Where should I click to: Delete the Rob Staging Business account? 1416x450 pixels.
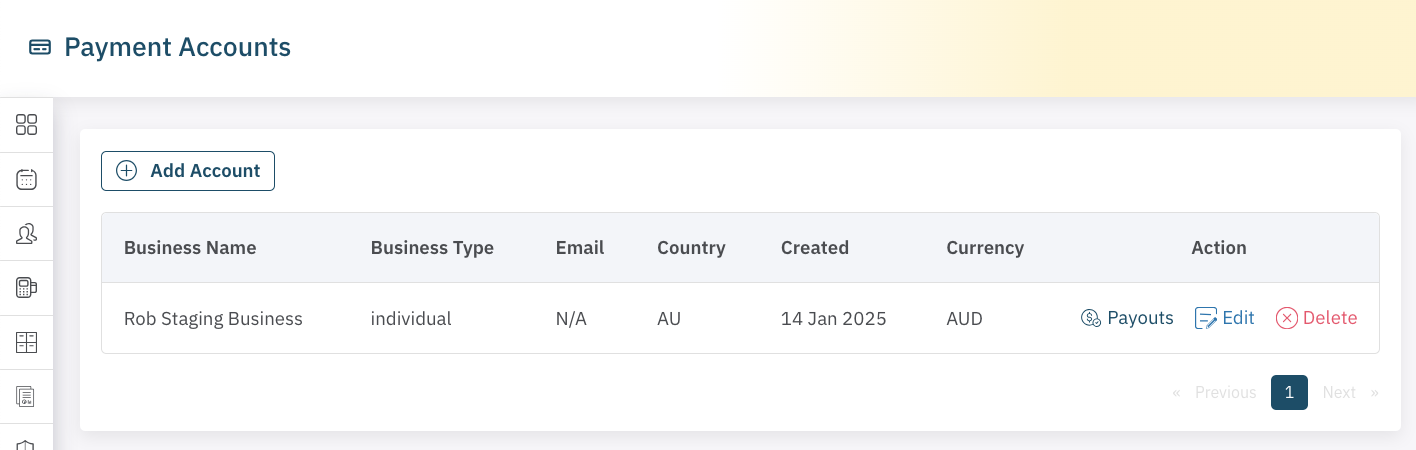[x=1317, y=319]
